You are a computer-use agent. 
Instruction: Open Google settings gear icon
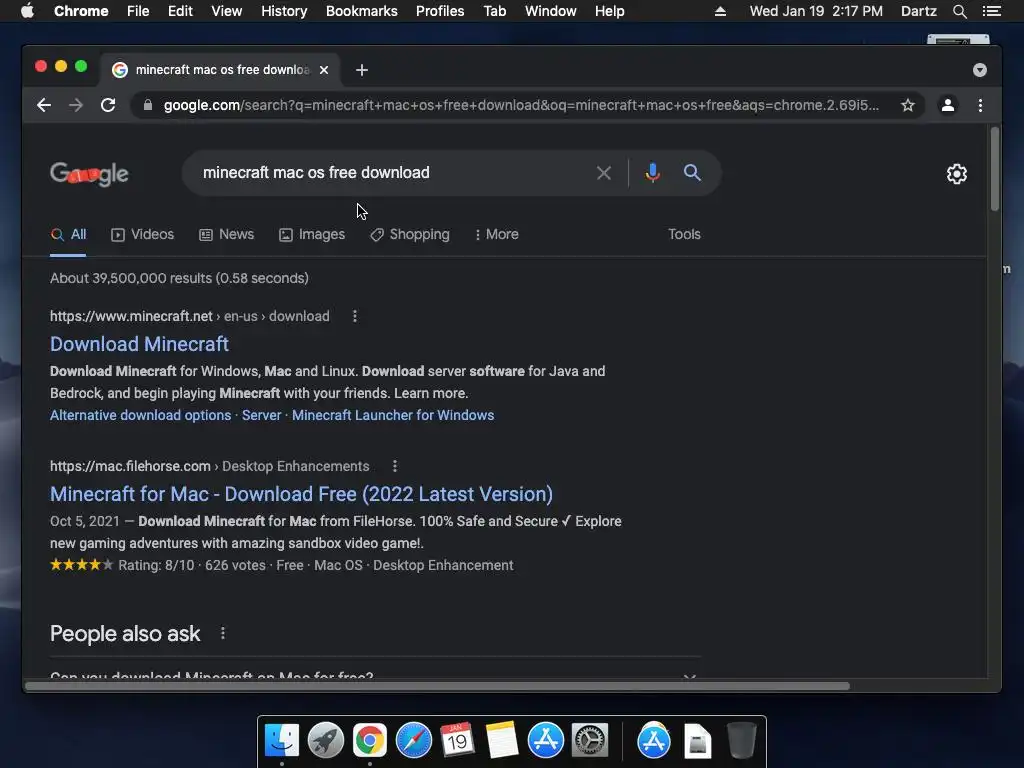[957, 174]
